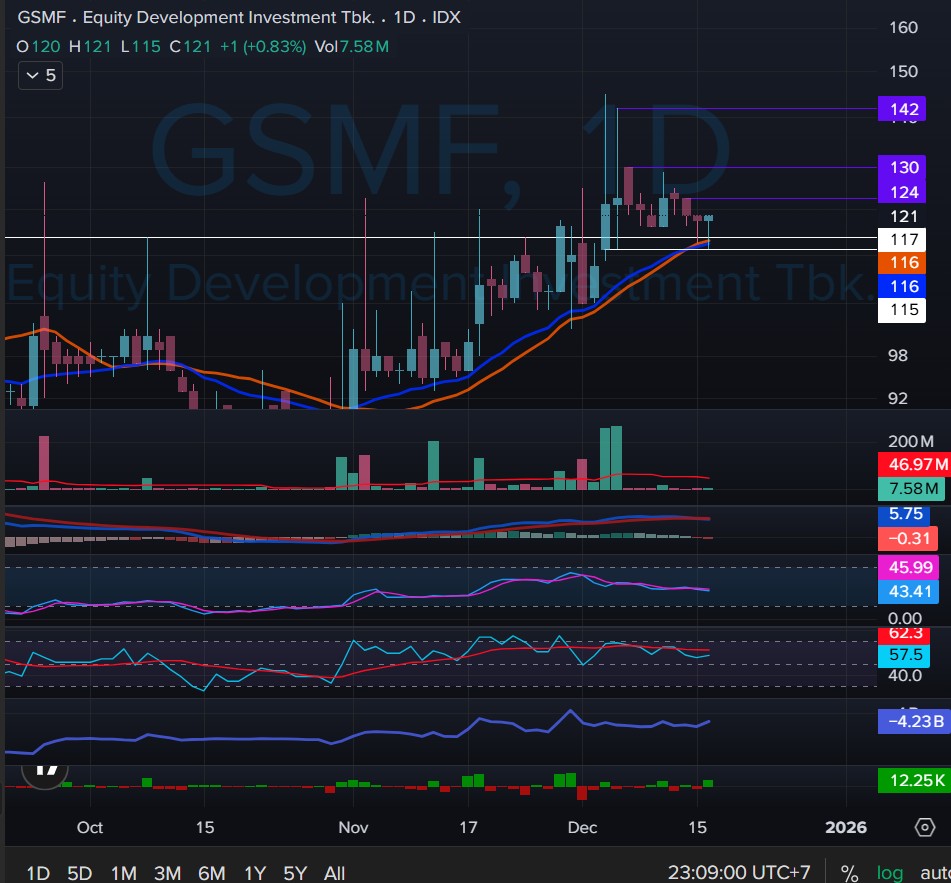The height and width of the screenshot is (883, 951).
Task: Click the 117 white price label
Action: (x=902, y=240)
